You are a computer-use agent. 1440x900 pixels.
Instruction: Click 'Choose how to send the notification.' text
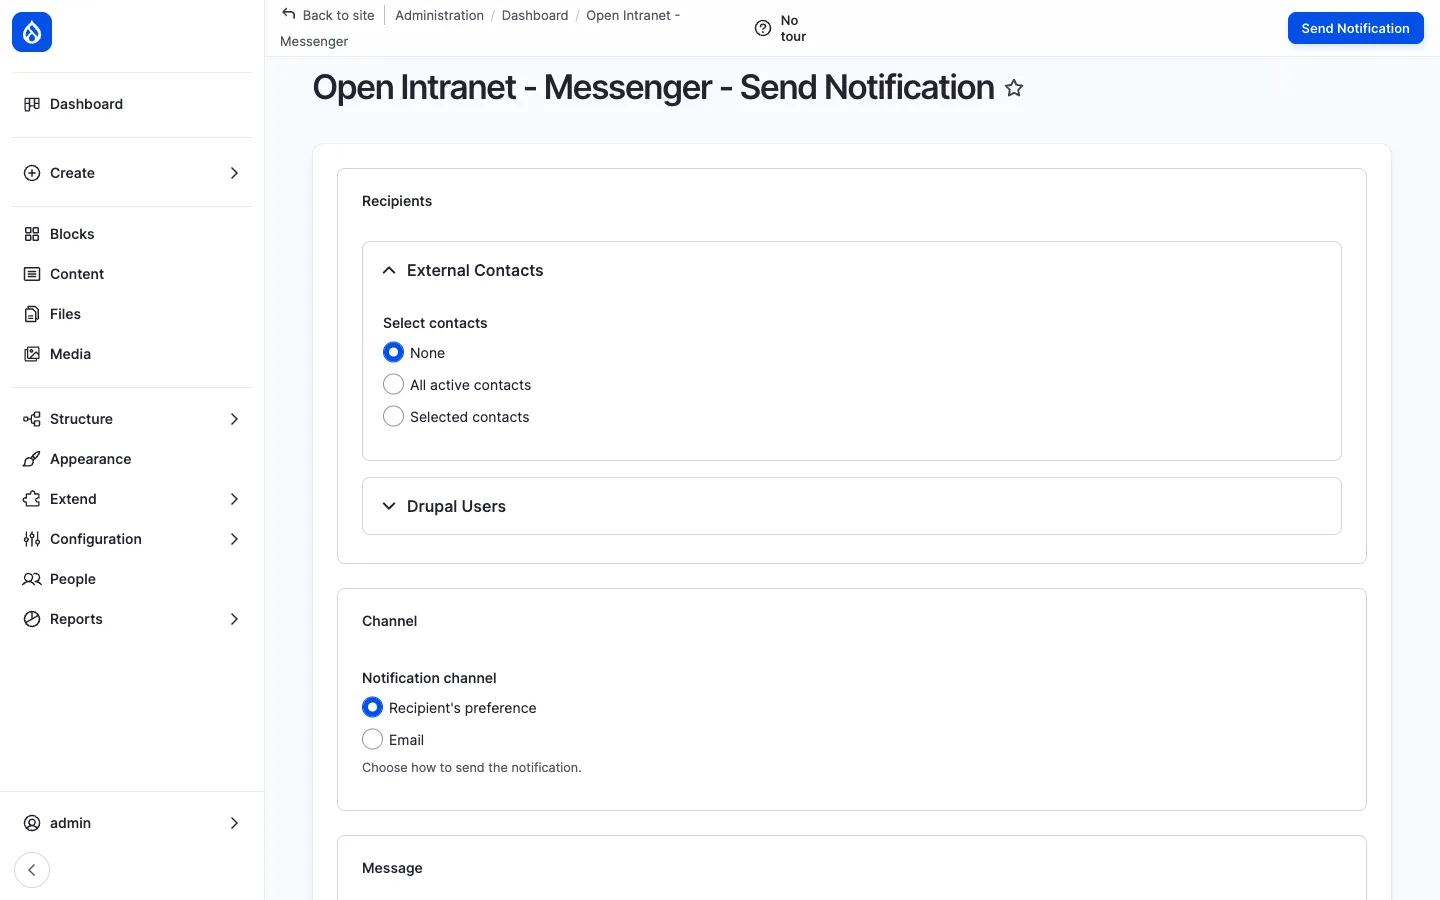[x=472, y=768]
